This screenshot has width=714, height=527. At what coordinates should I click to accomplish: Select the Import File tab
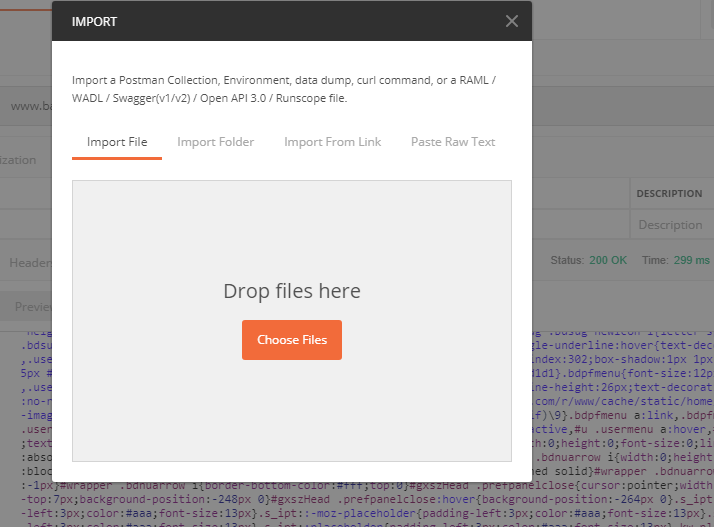pyautogui.click(x=117, y=142)
